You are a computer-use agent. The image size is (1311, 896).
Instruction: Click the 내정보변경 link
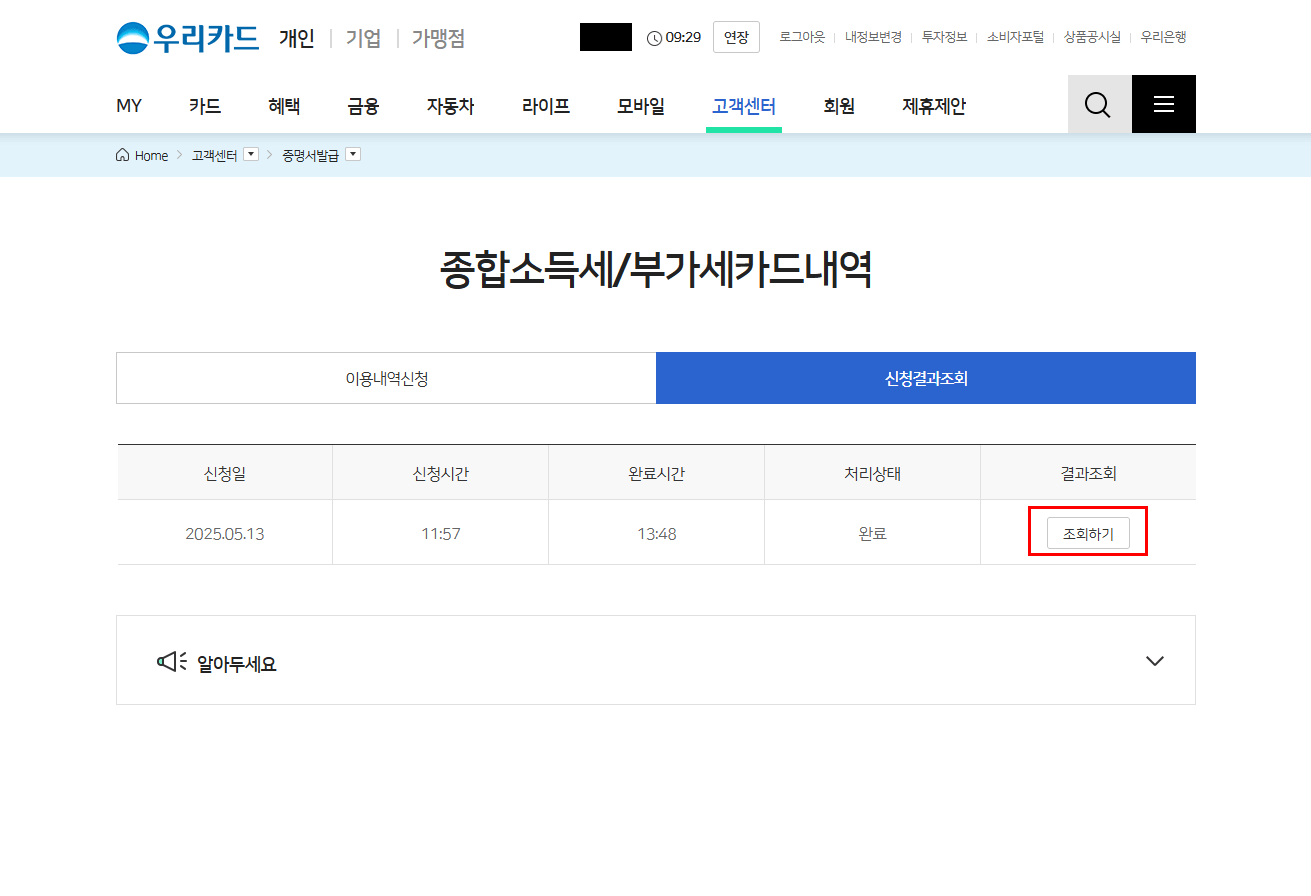[873, 36]
